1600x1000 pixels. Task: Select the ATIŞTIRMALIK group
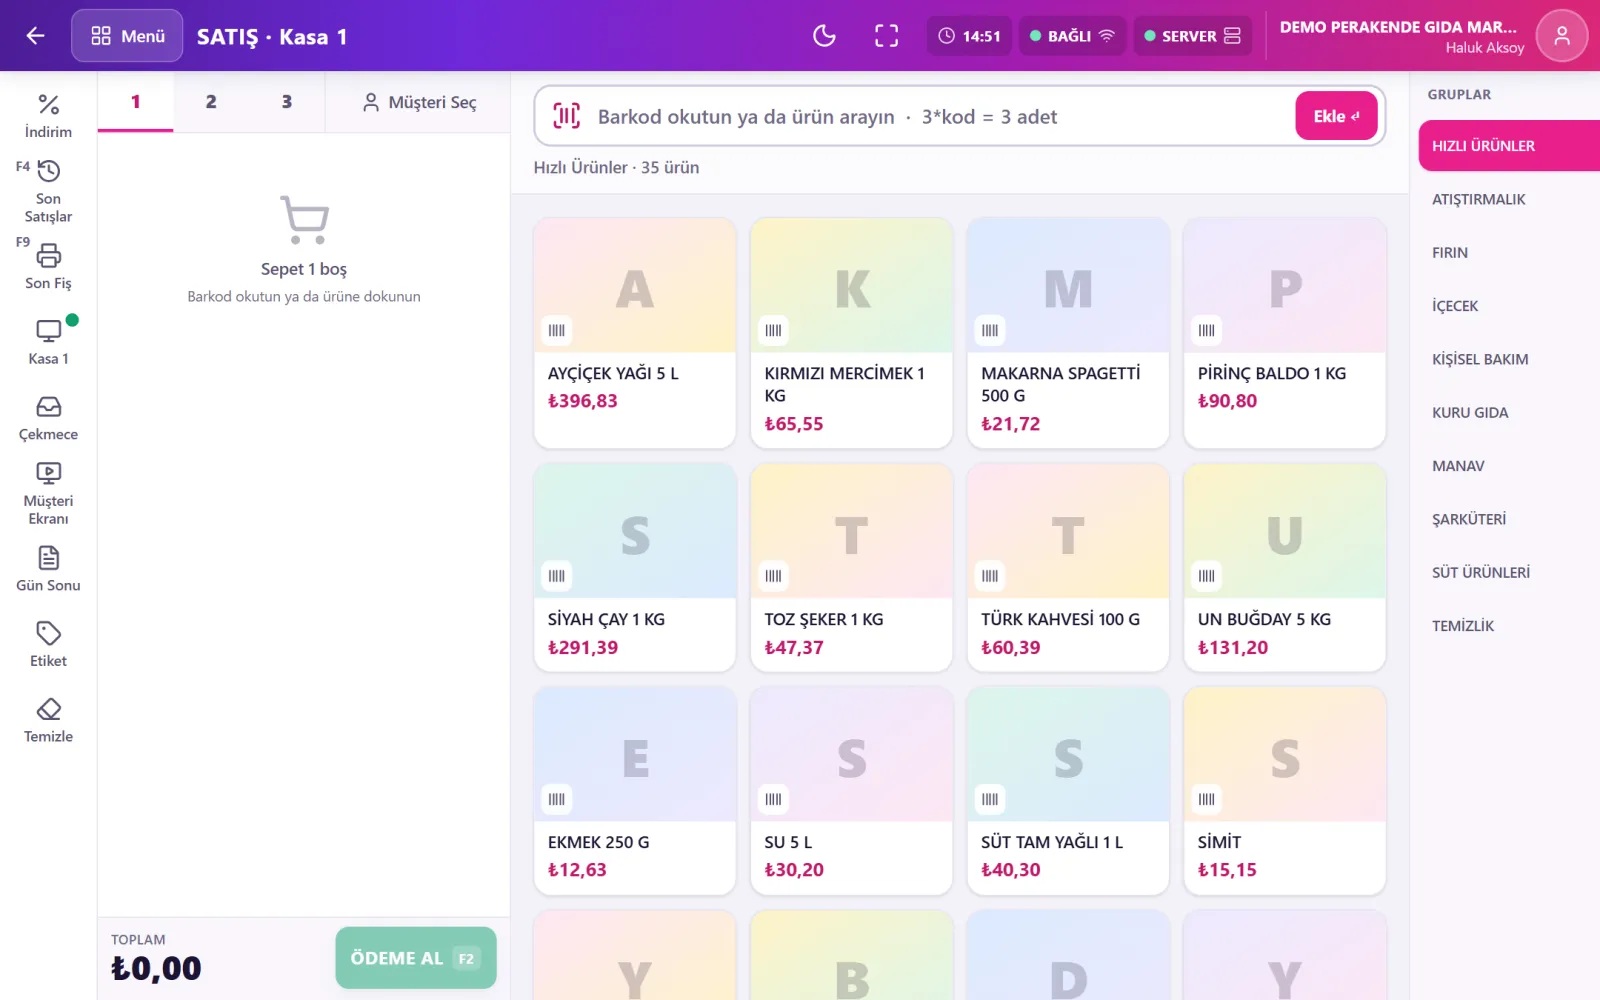pyautogui.click(x=1509, y=199)
